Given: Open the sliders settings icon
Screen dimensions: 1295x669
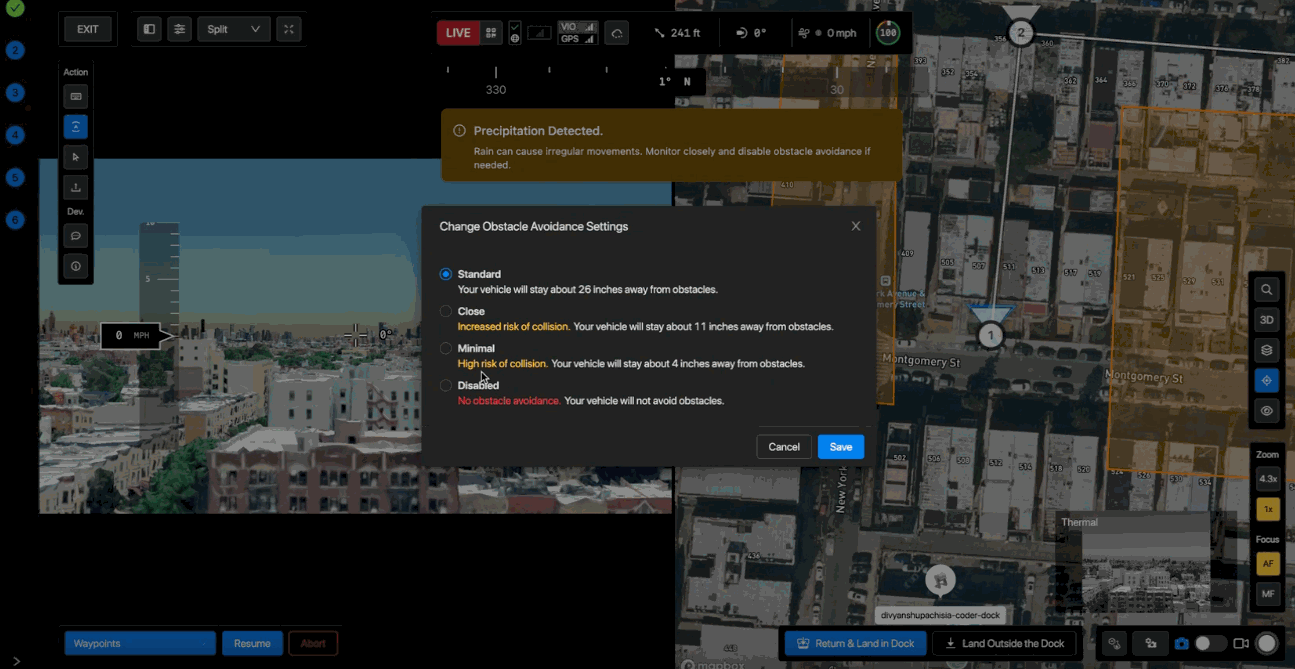Looking at the screenshot, I should (x=179, y=29).
